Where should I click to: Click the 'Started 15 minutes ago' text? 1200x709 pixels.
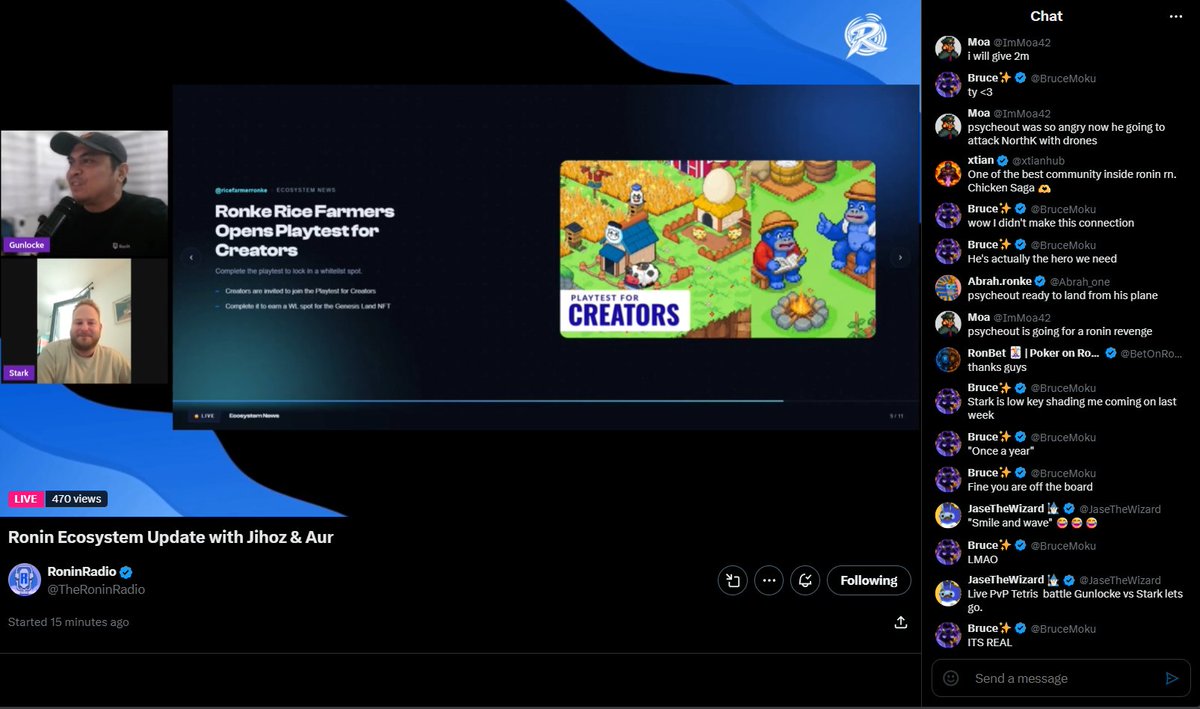68,622
